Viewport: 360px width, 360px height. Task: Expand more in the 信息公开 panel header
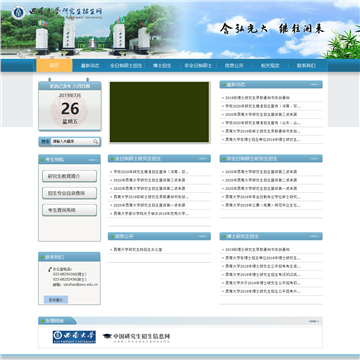[x=203, y=236]
